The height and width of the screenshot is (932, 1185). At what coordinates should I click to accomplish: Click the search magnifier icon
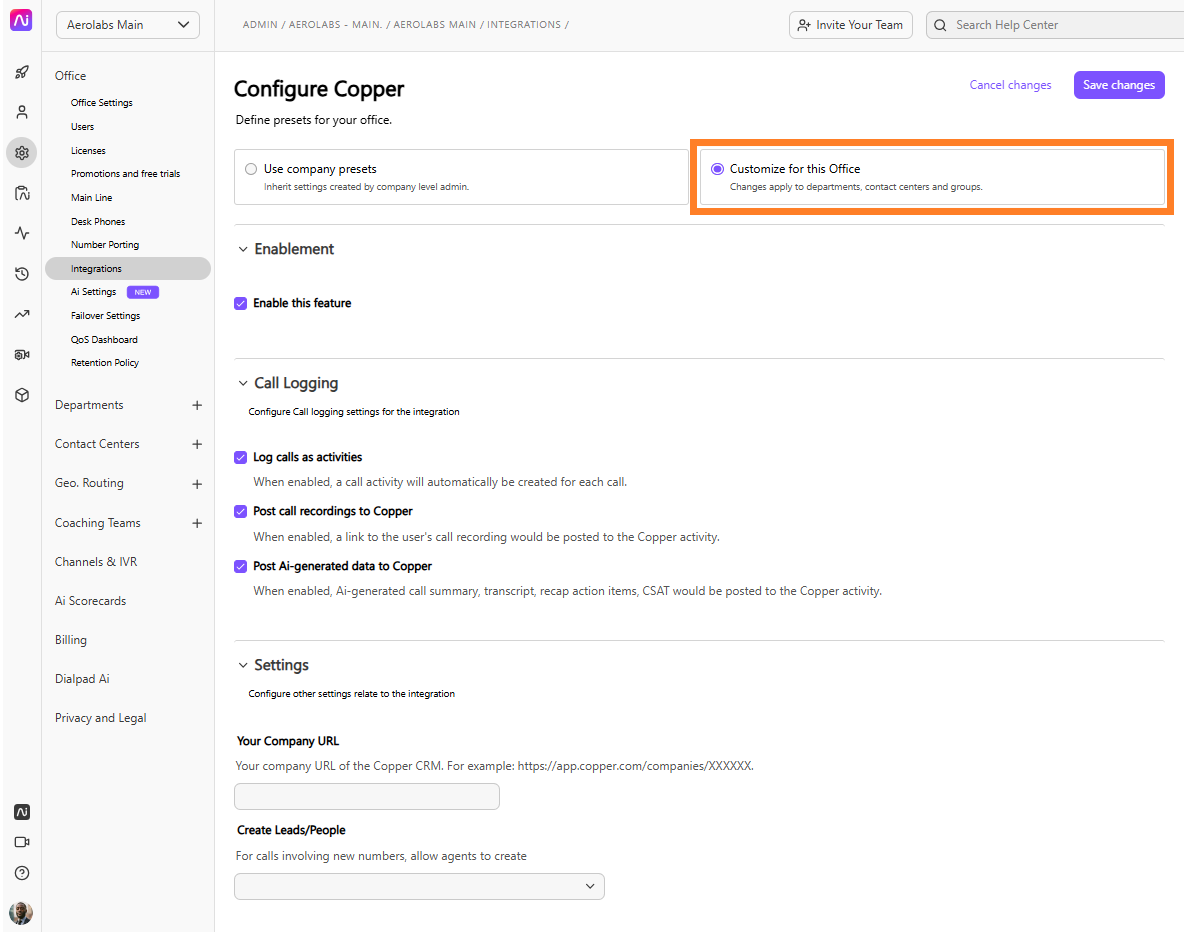click(x=940, y=25)
